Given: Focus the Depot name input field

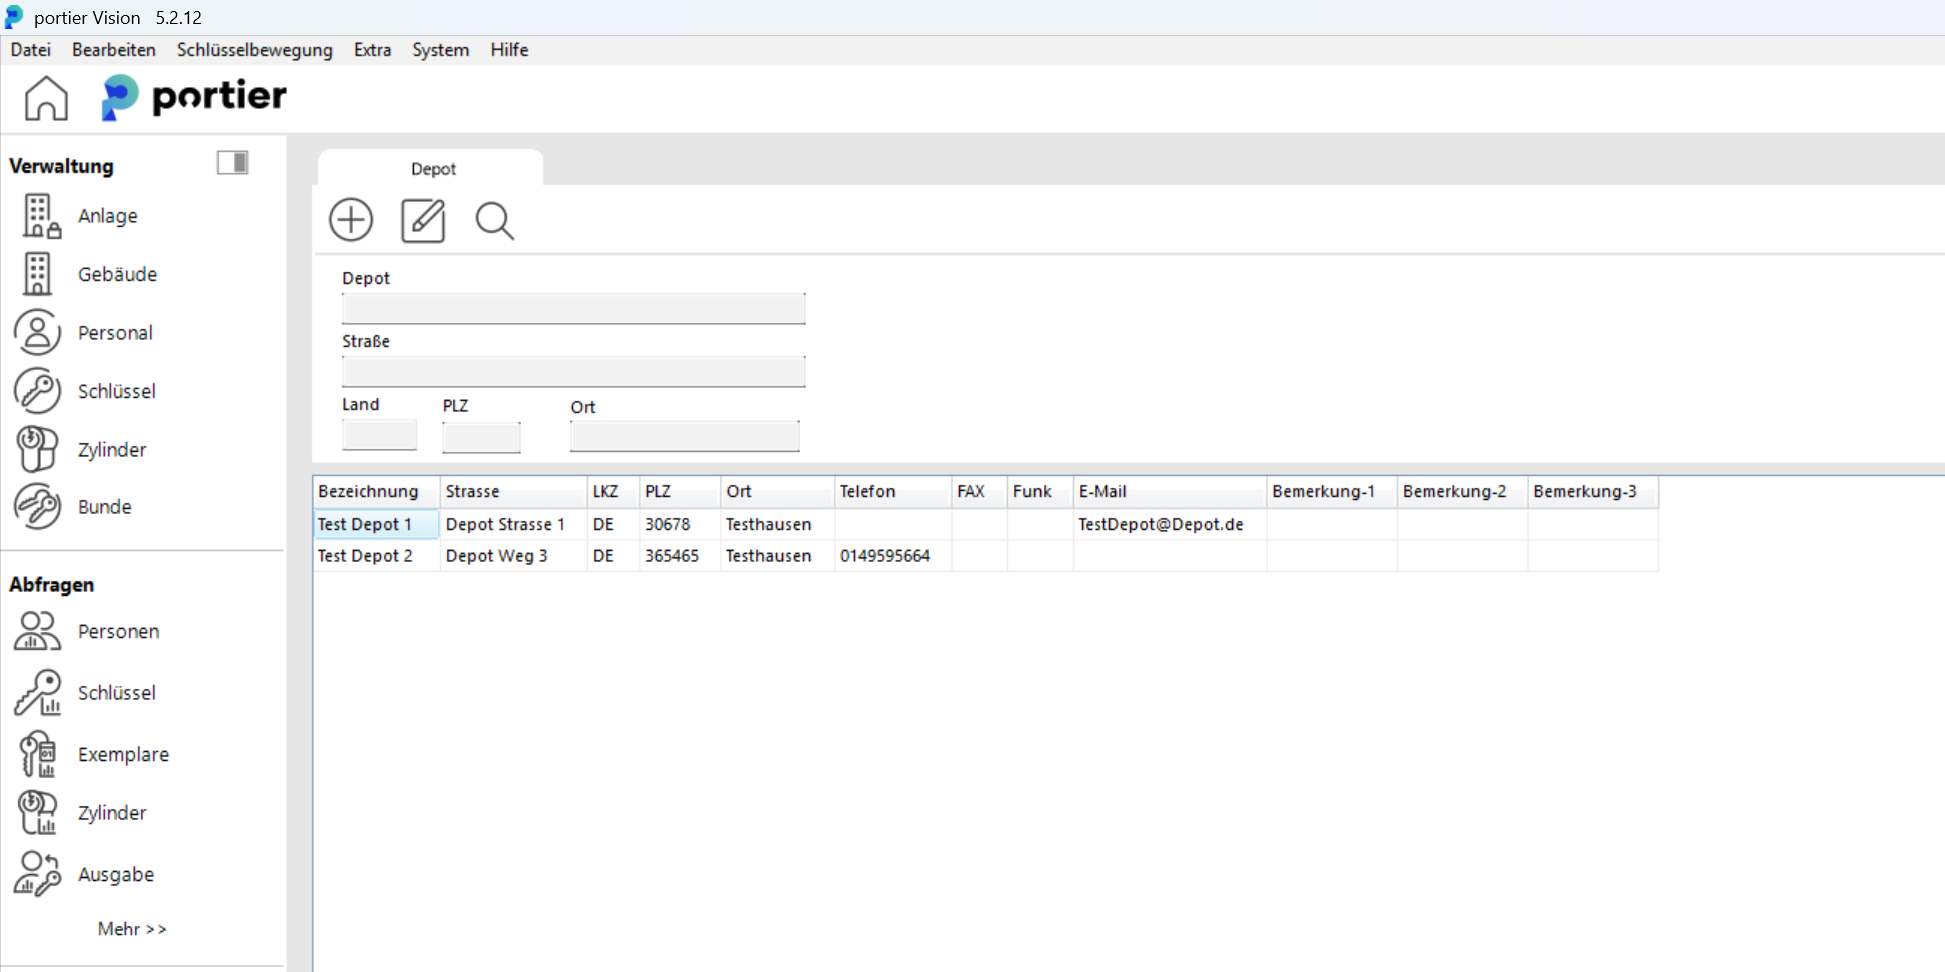Looking at the screenshot, I should 573,309.
